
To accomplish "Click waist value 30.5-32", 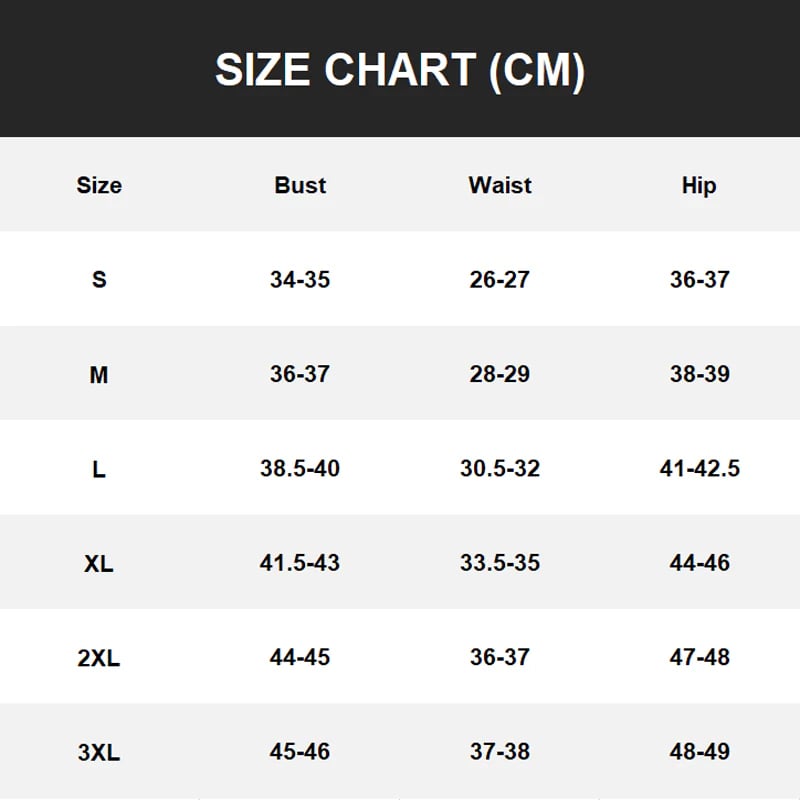I will click(500, 468).
